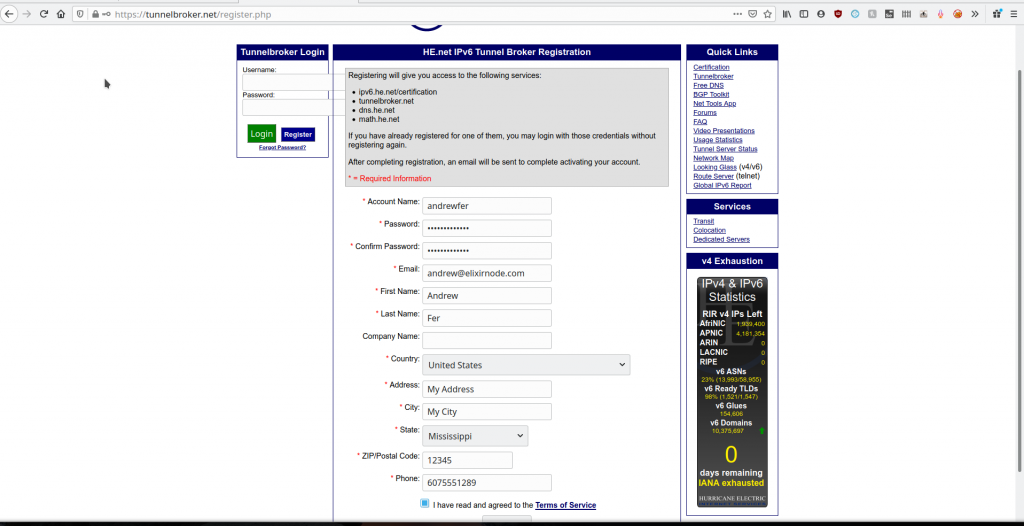
Task: Open Dedicated Servers link
Action: [x=722, y=240]
